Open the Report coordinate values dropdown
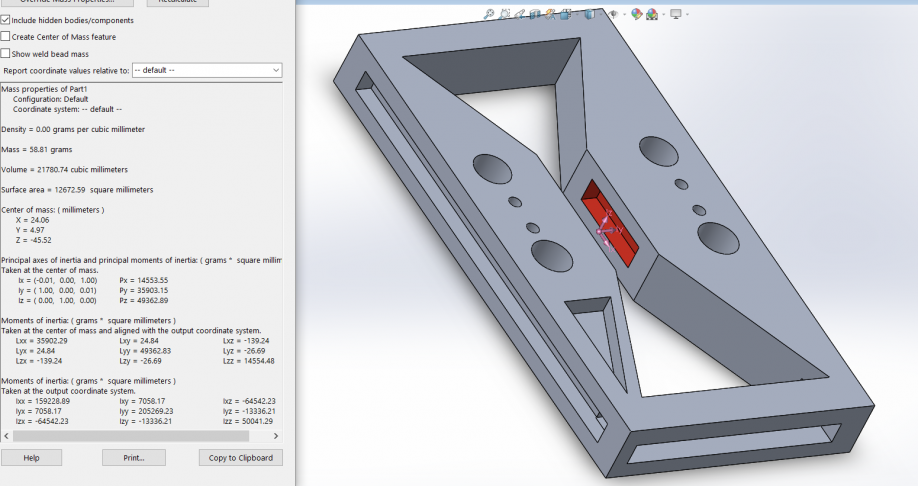 (207, 70)
